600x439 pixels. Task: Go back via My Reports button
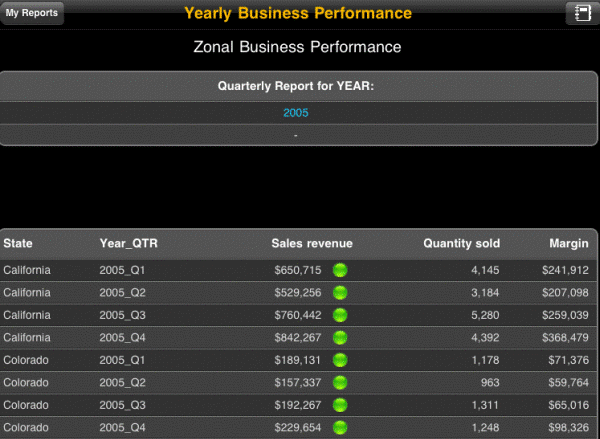(32, 13)
